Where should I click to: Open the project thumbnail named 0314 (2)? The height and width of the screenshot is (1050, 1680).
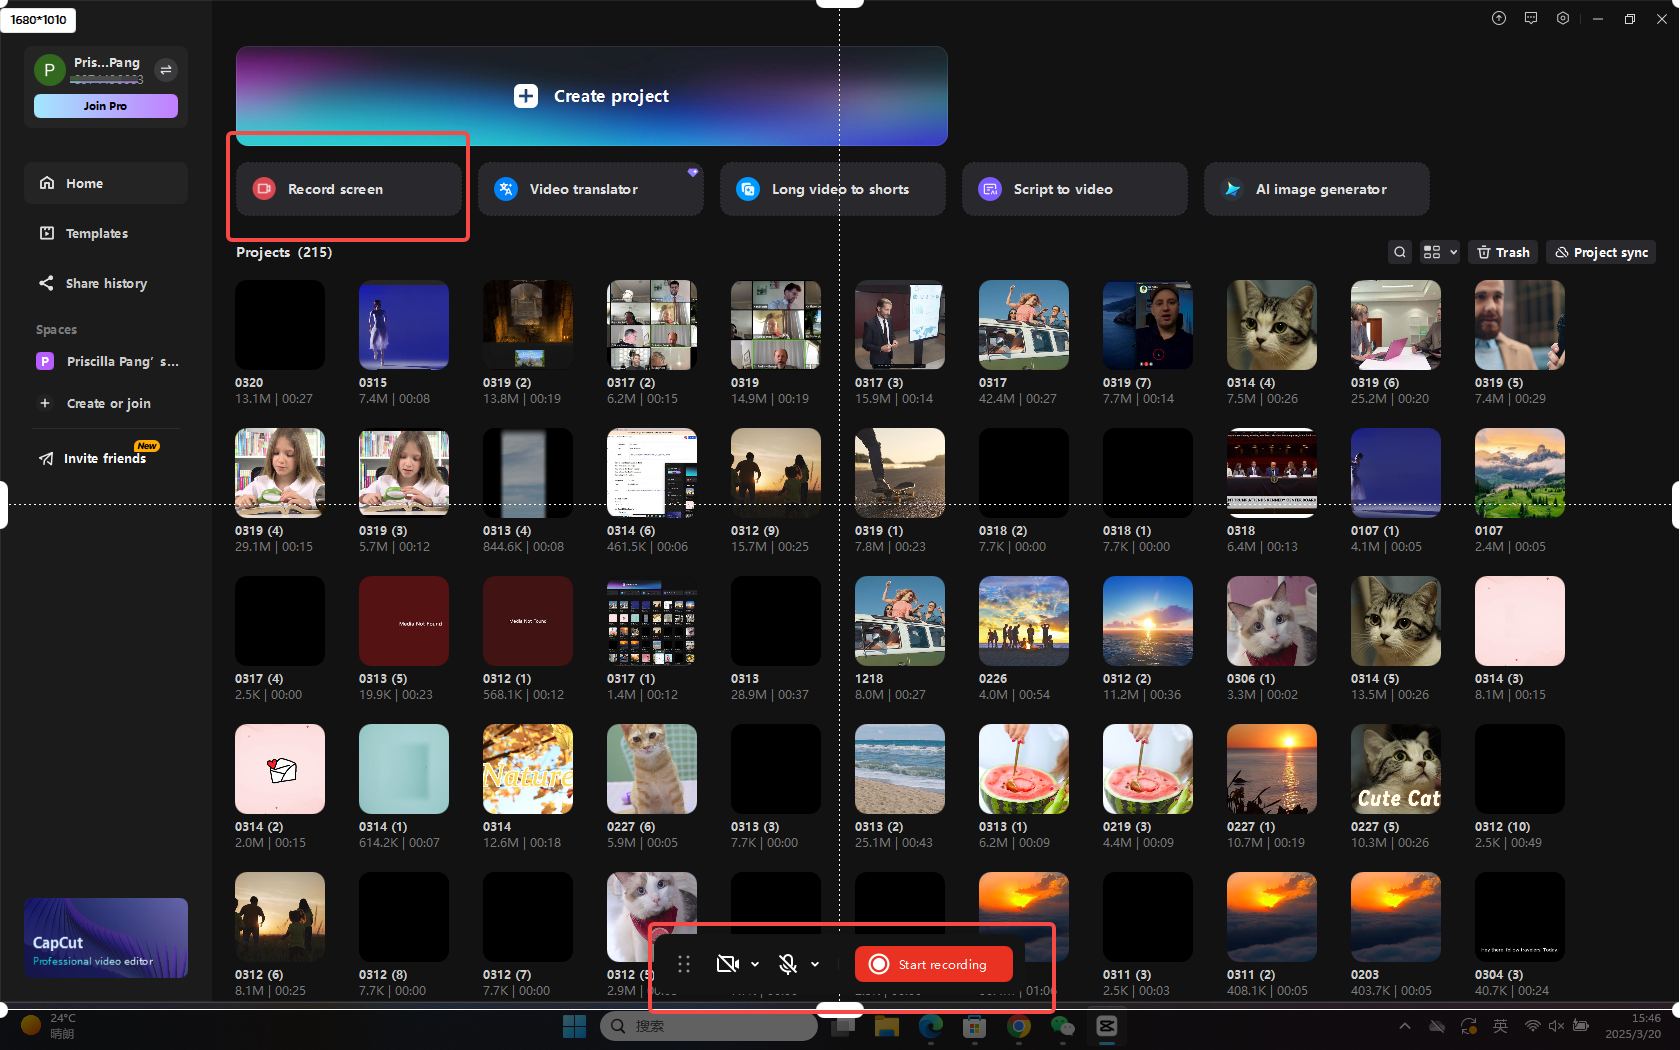point(280,769)
